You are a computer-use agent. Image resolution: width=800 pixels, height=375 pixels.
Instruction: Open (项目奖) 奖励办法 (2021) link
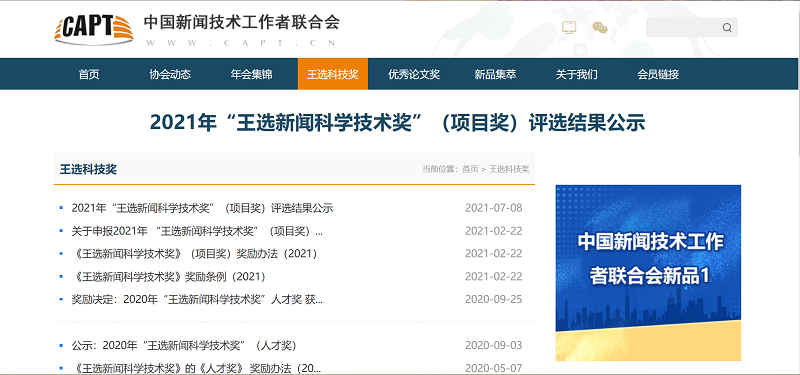point(196,254)
